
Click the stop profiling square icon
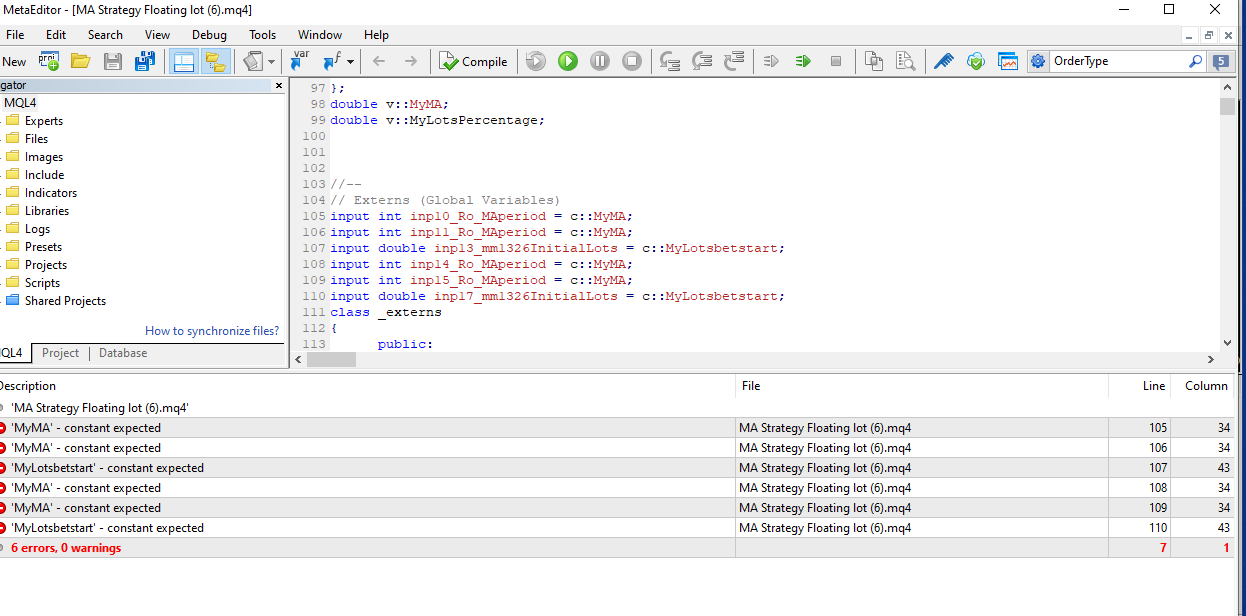pyautogui.click(x=836, y=61)
